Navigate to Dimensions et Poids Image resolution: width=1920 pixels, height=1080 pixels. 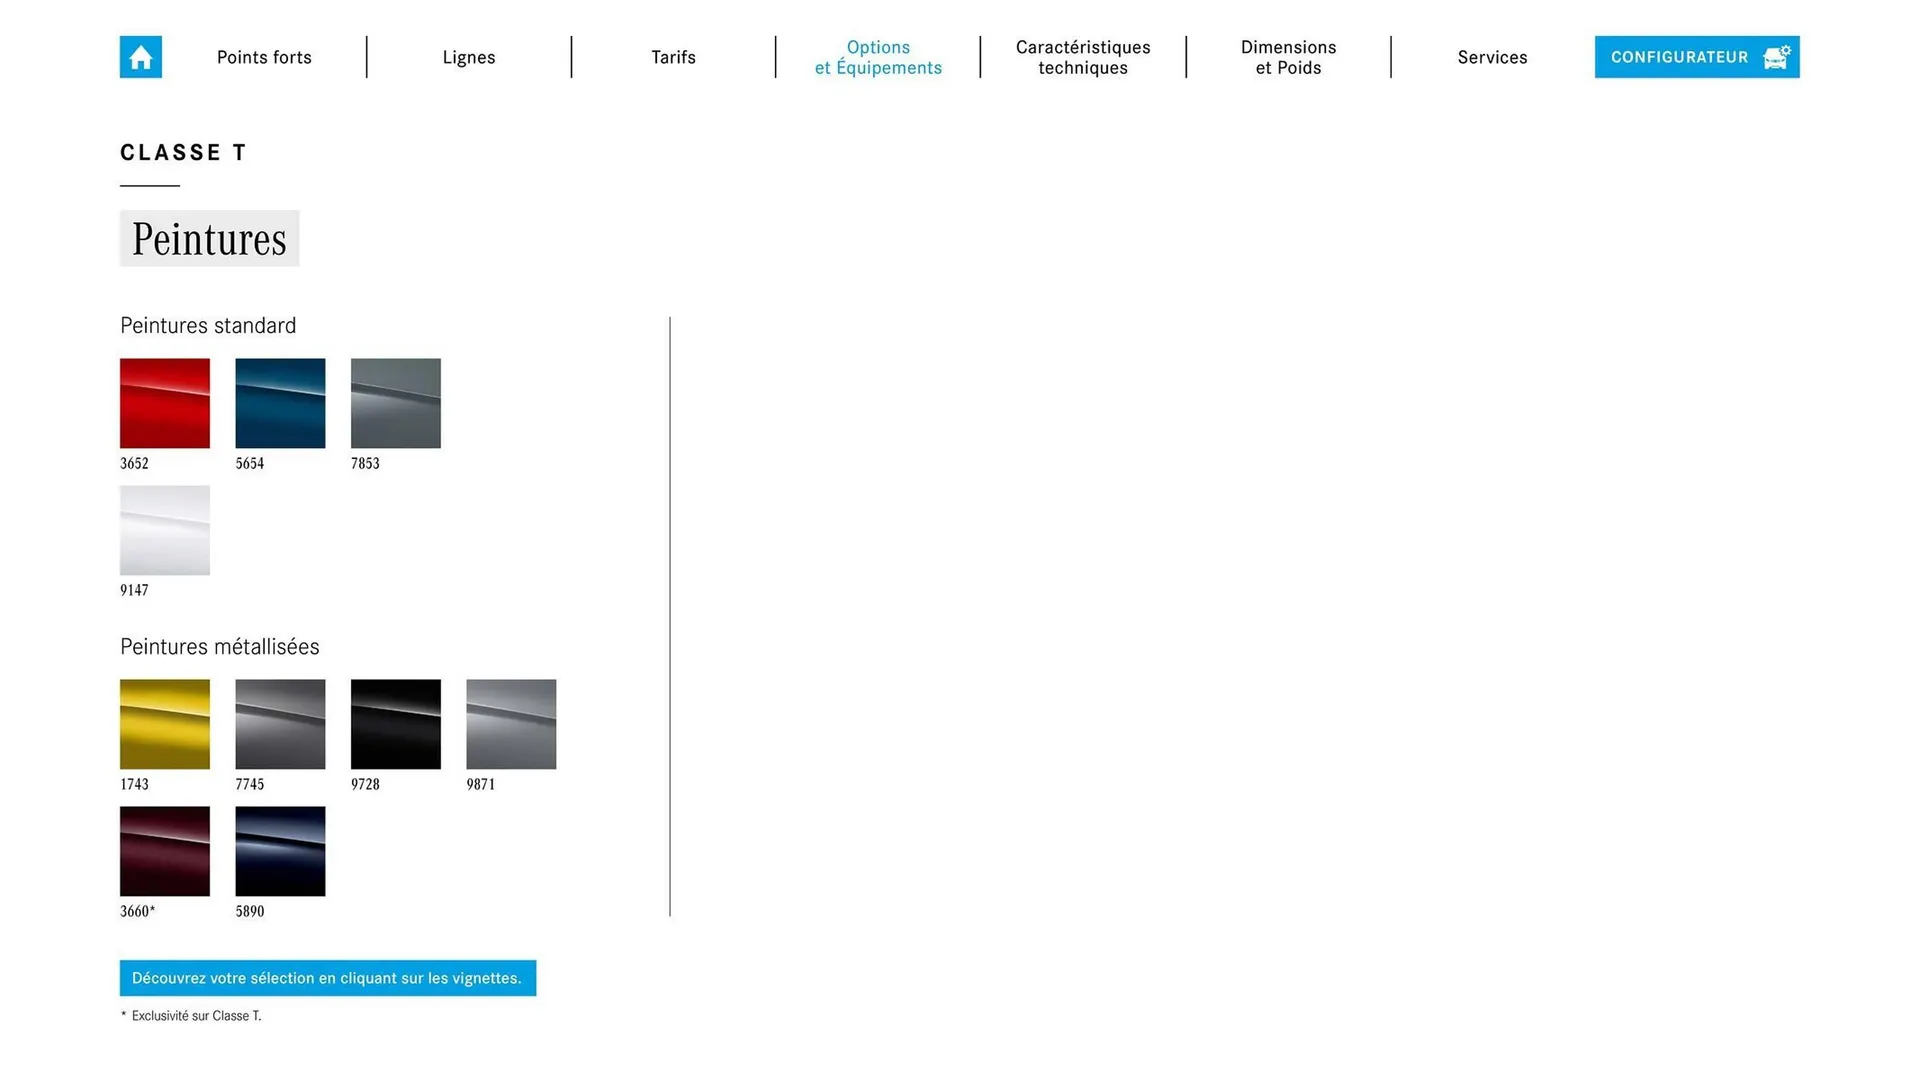click(1288, 57)
